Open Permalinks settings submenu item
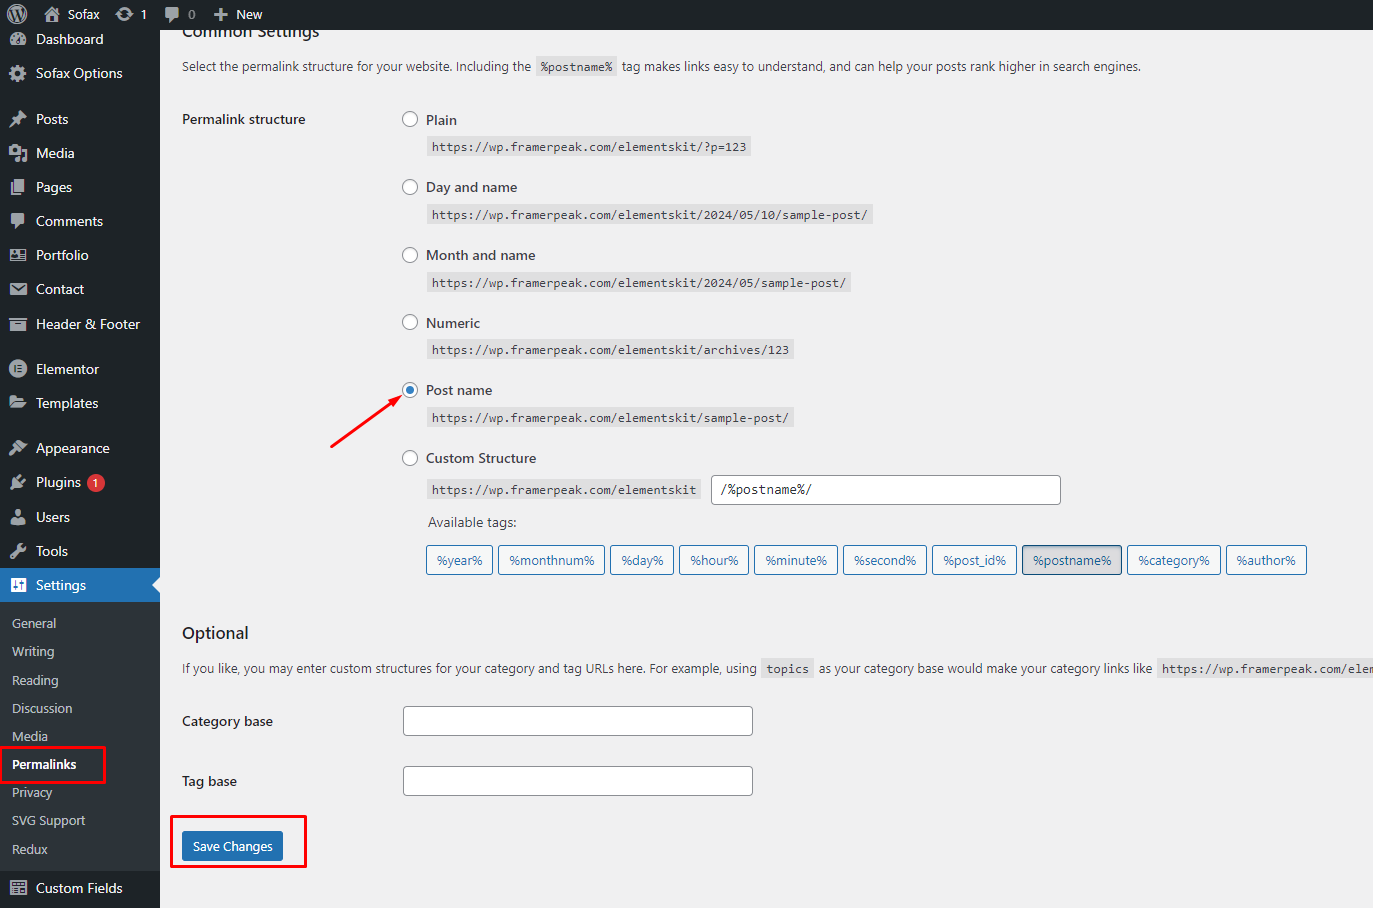Viewport: 1373px width, 908px height. coord(44,764)
